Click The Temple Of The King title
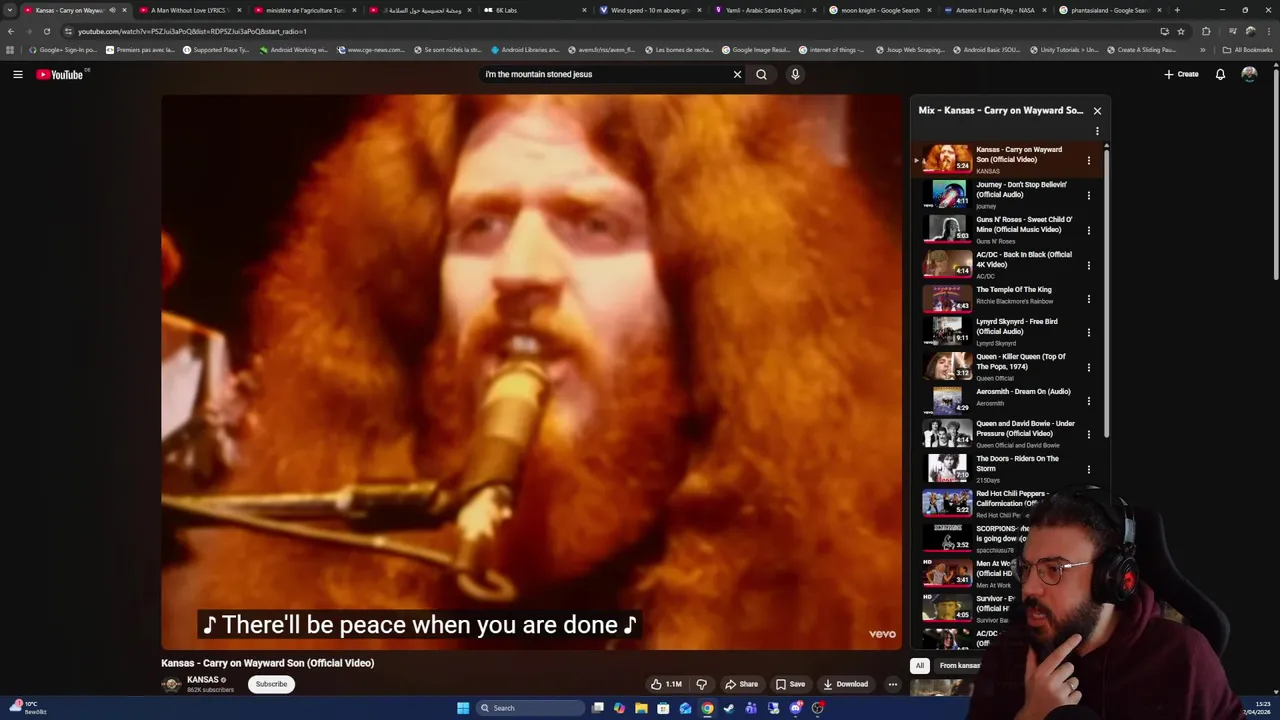The image size is (1280, 720). point(1013,290)
